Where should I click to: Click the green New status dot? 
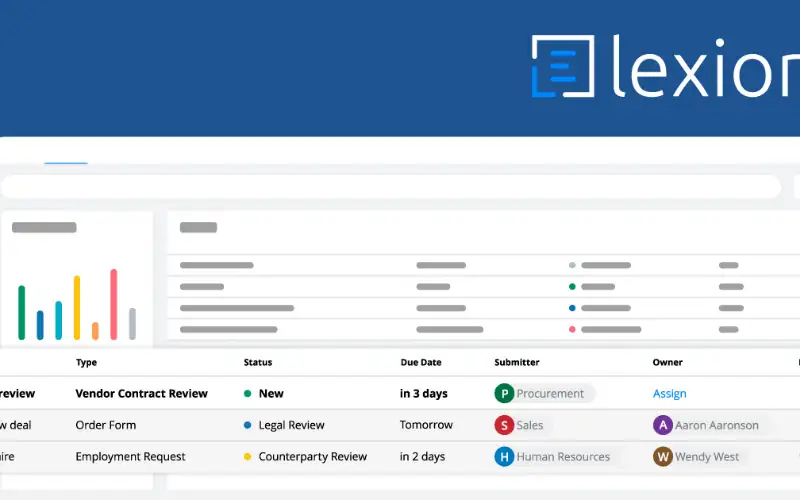[247, 393]
